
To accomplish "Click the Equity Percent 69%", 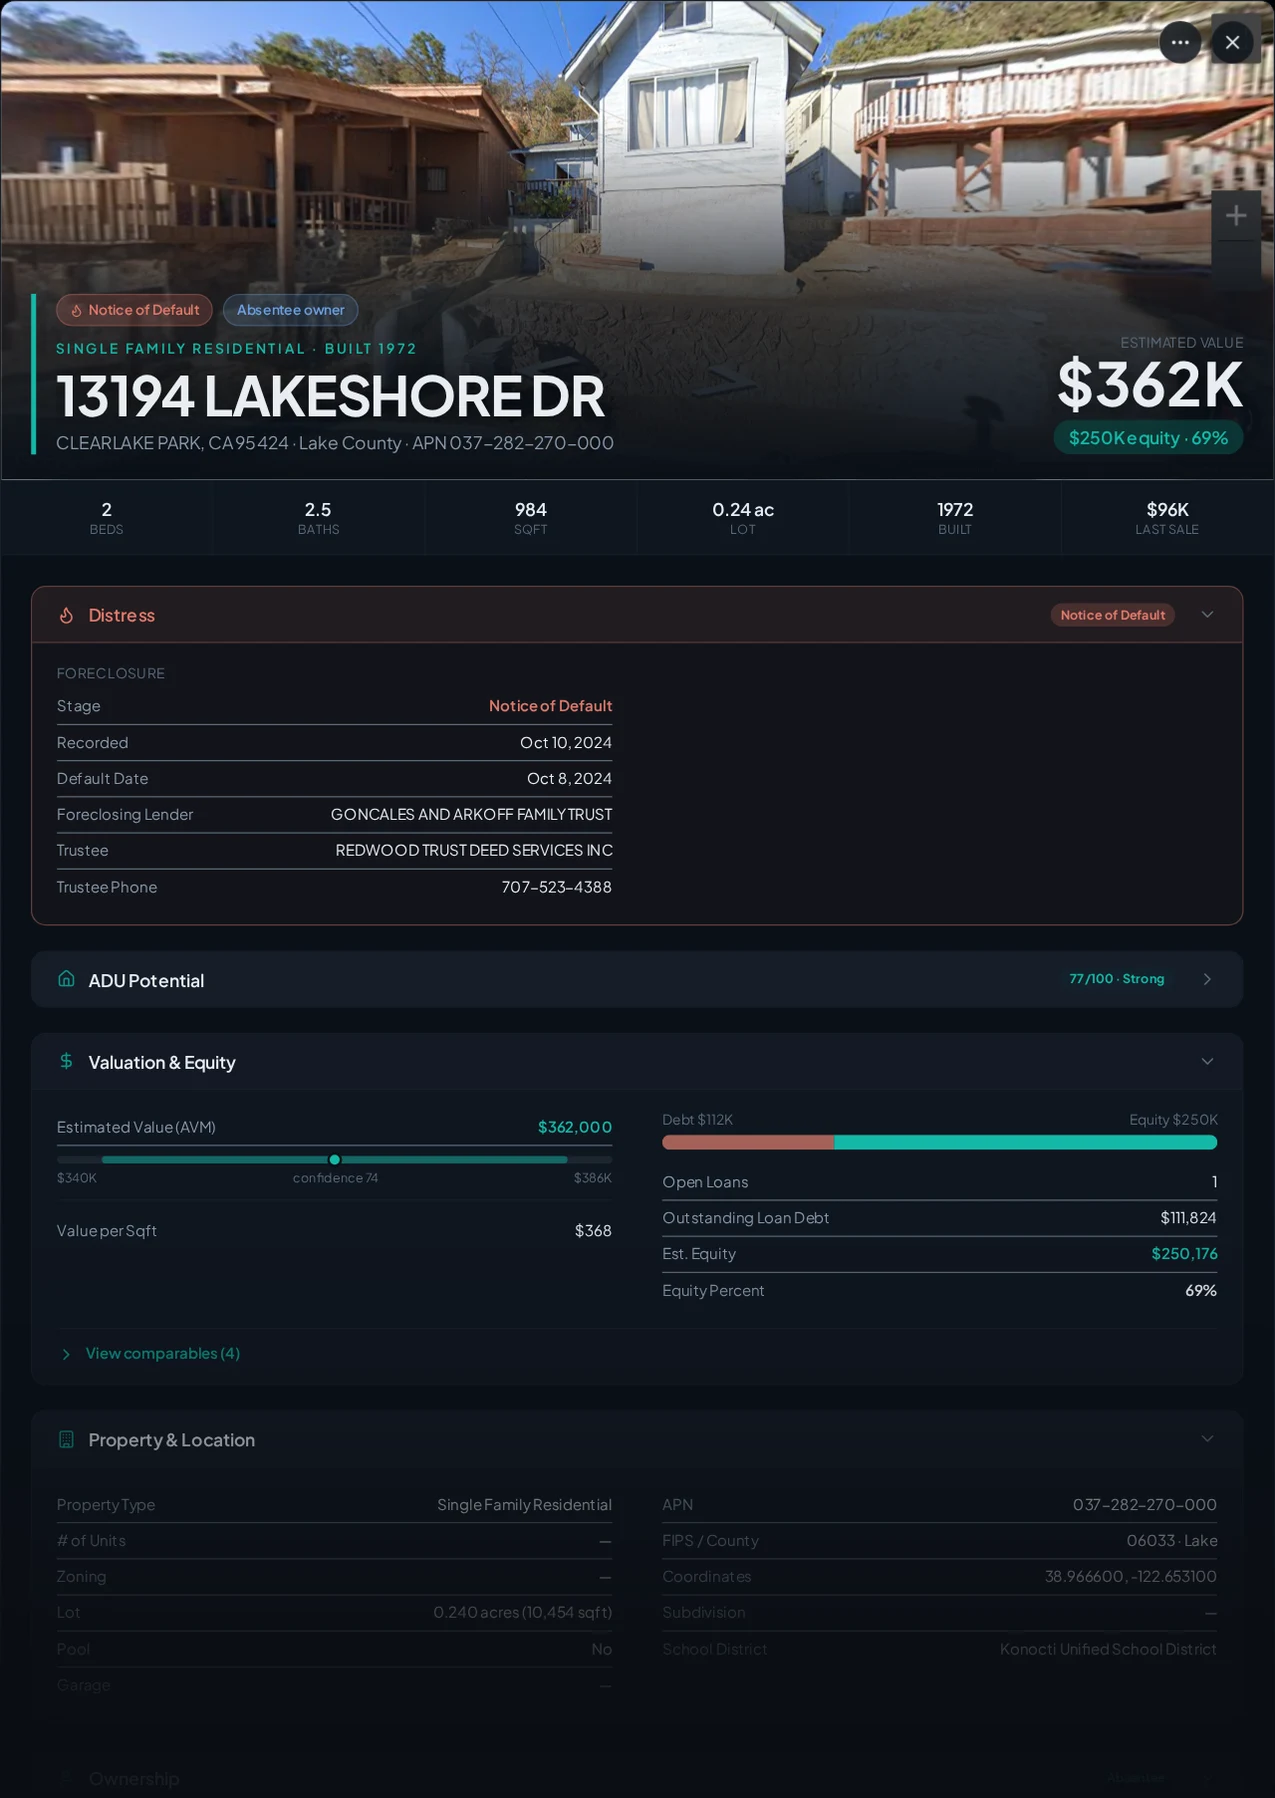I will tap(1201, 1291).
